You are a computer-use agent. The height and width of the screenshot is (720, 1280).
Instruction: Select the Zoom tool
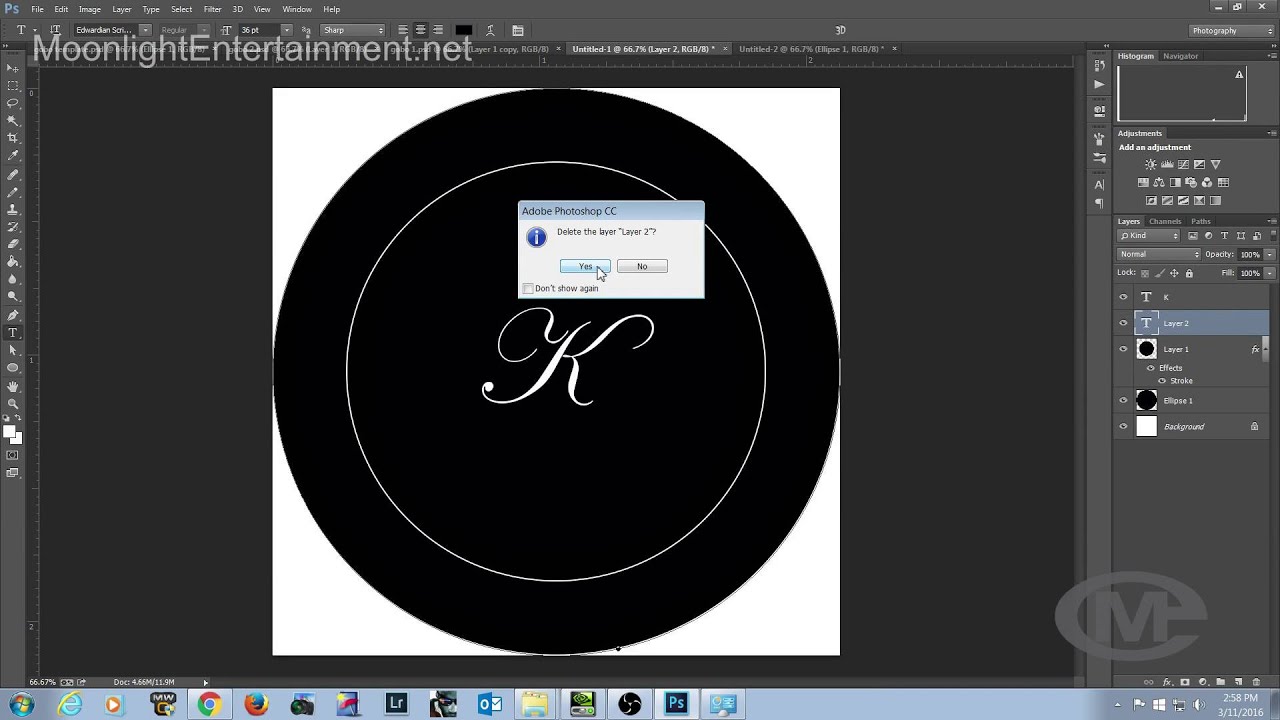[12, 404]
